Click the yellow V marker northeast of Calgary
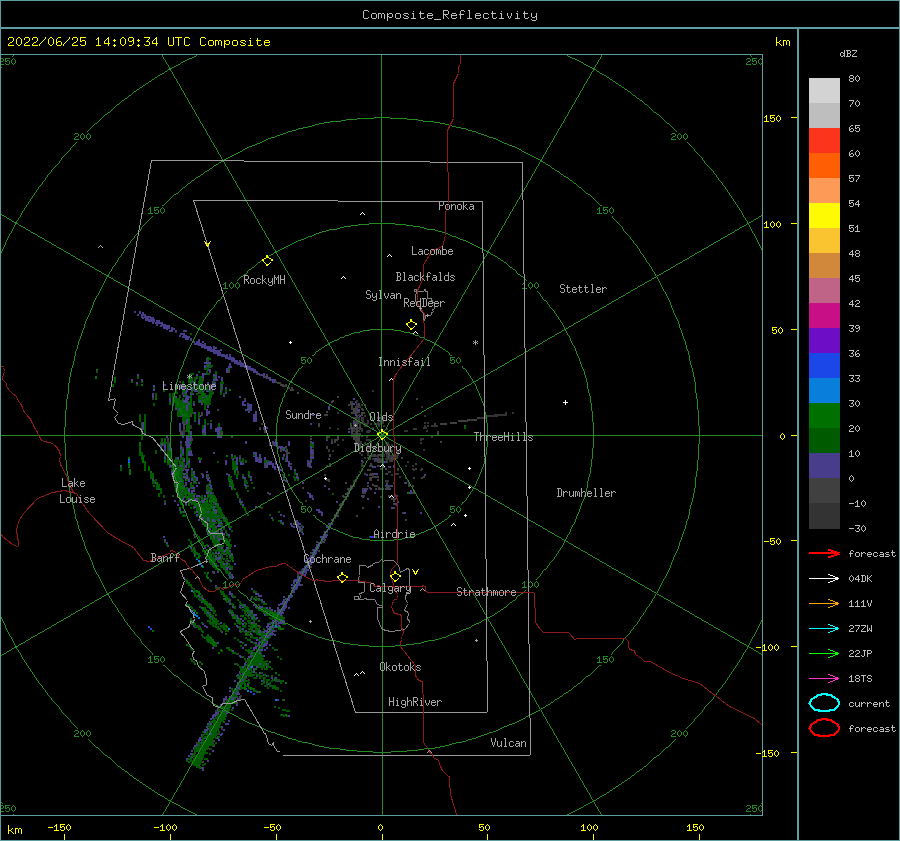Image resolution: width=900 pixels, height=841 pixels. click(415, 572)
